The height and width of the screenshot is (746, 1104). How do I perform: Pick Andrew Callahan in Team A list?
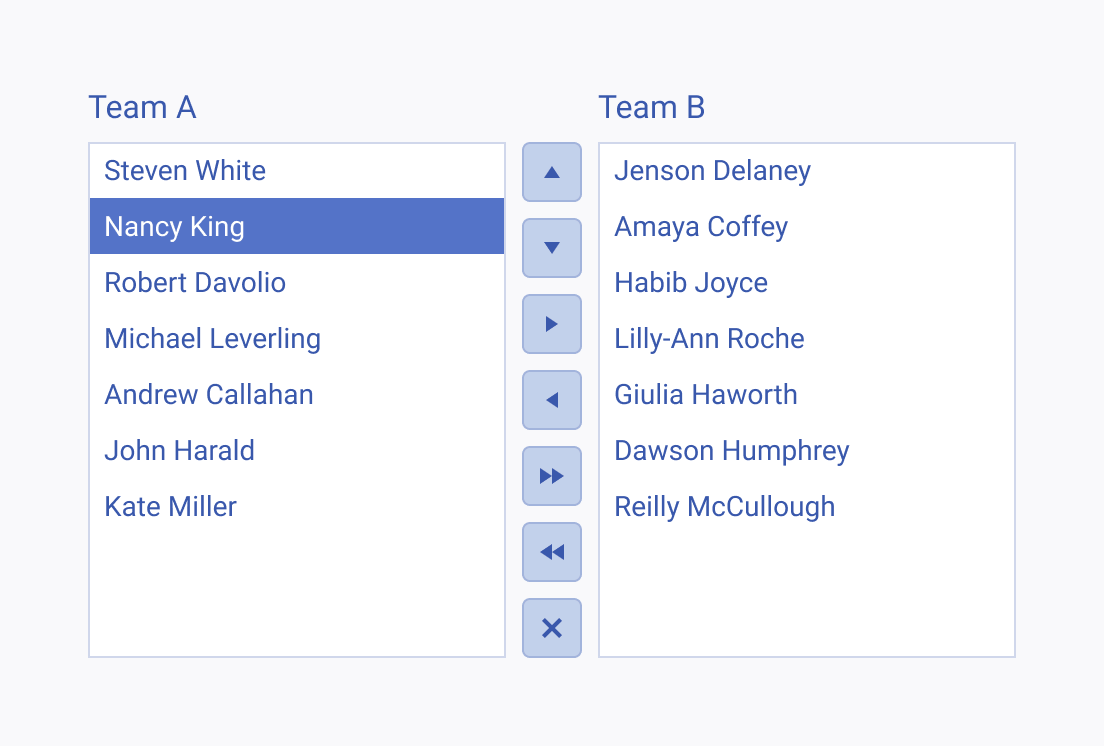pyautogui.click(x=297, y=395)
